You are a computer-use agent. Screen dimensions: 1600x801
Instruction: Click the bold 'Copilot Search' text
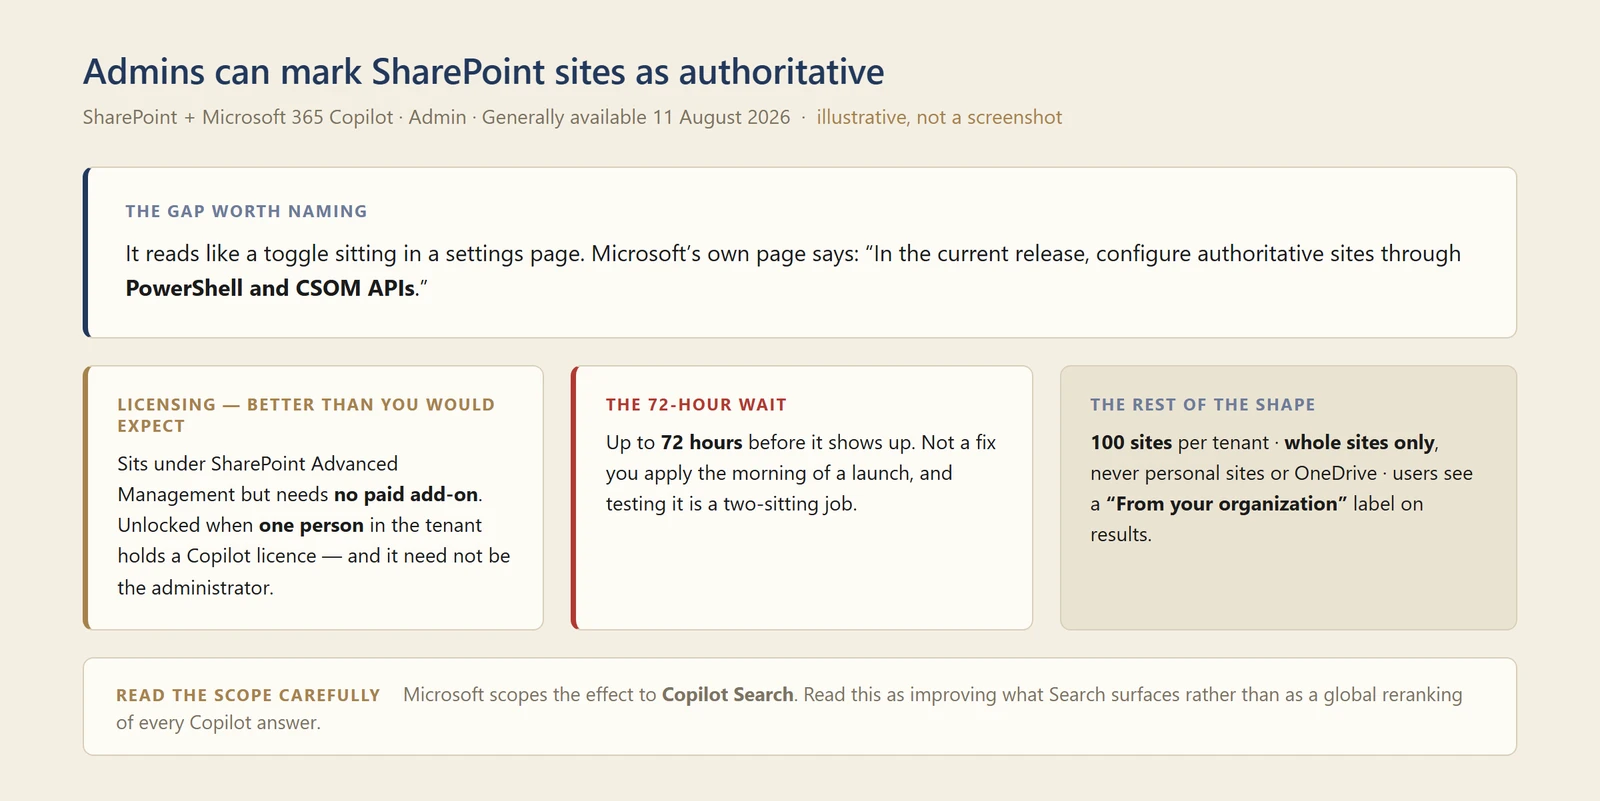(x=727, y=695)
